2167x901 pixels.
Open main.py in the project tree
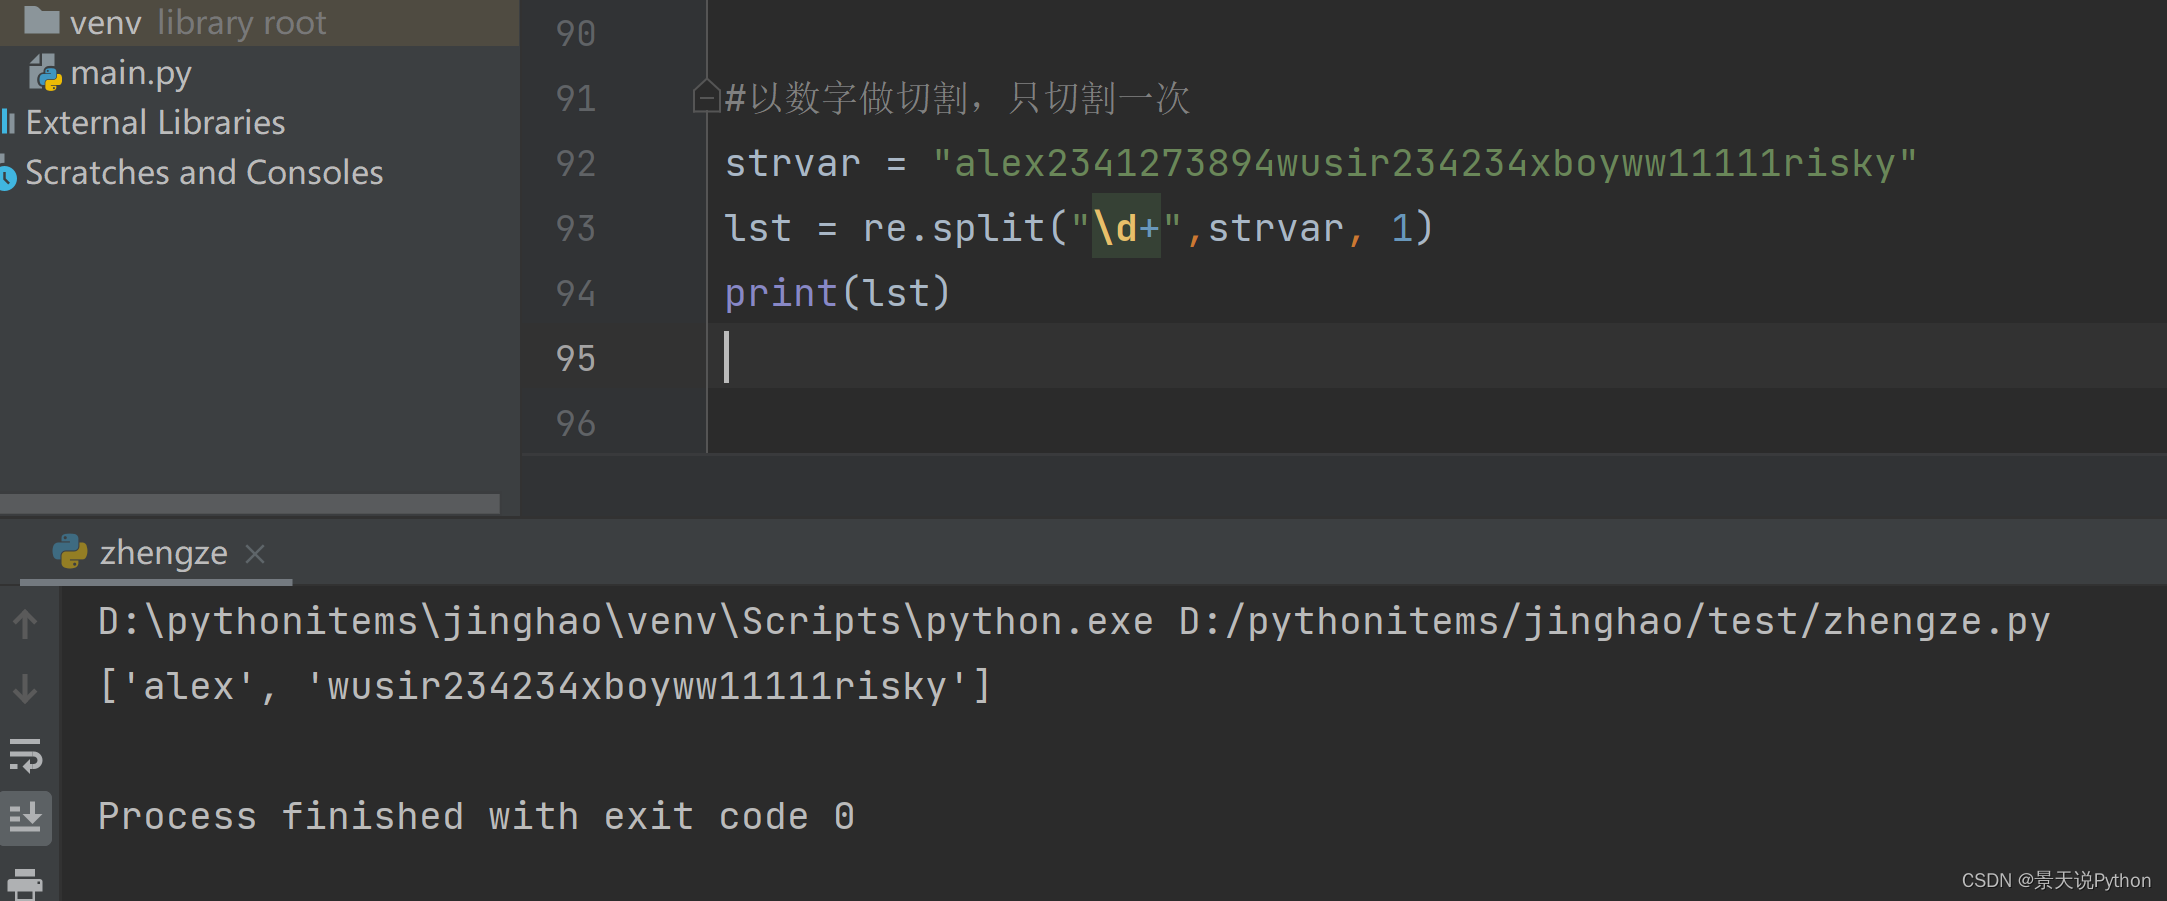[130, 73]
